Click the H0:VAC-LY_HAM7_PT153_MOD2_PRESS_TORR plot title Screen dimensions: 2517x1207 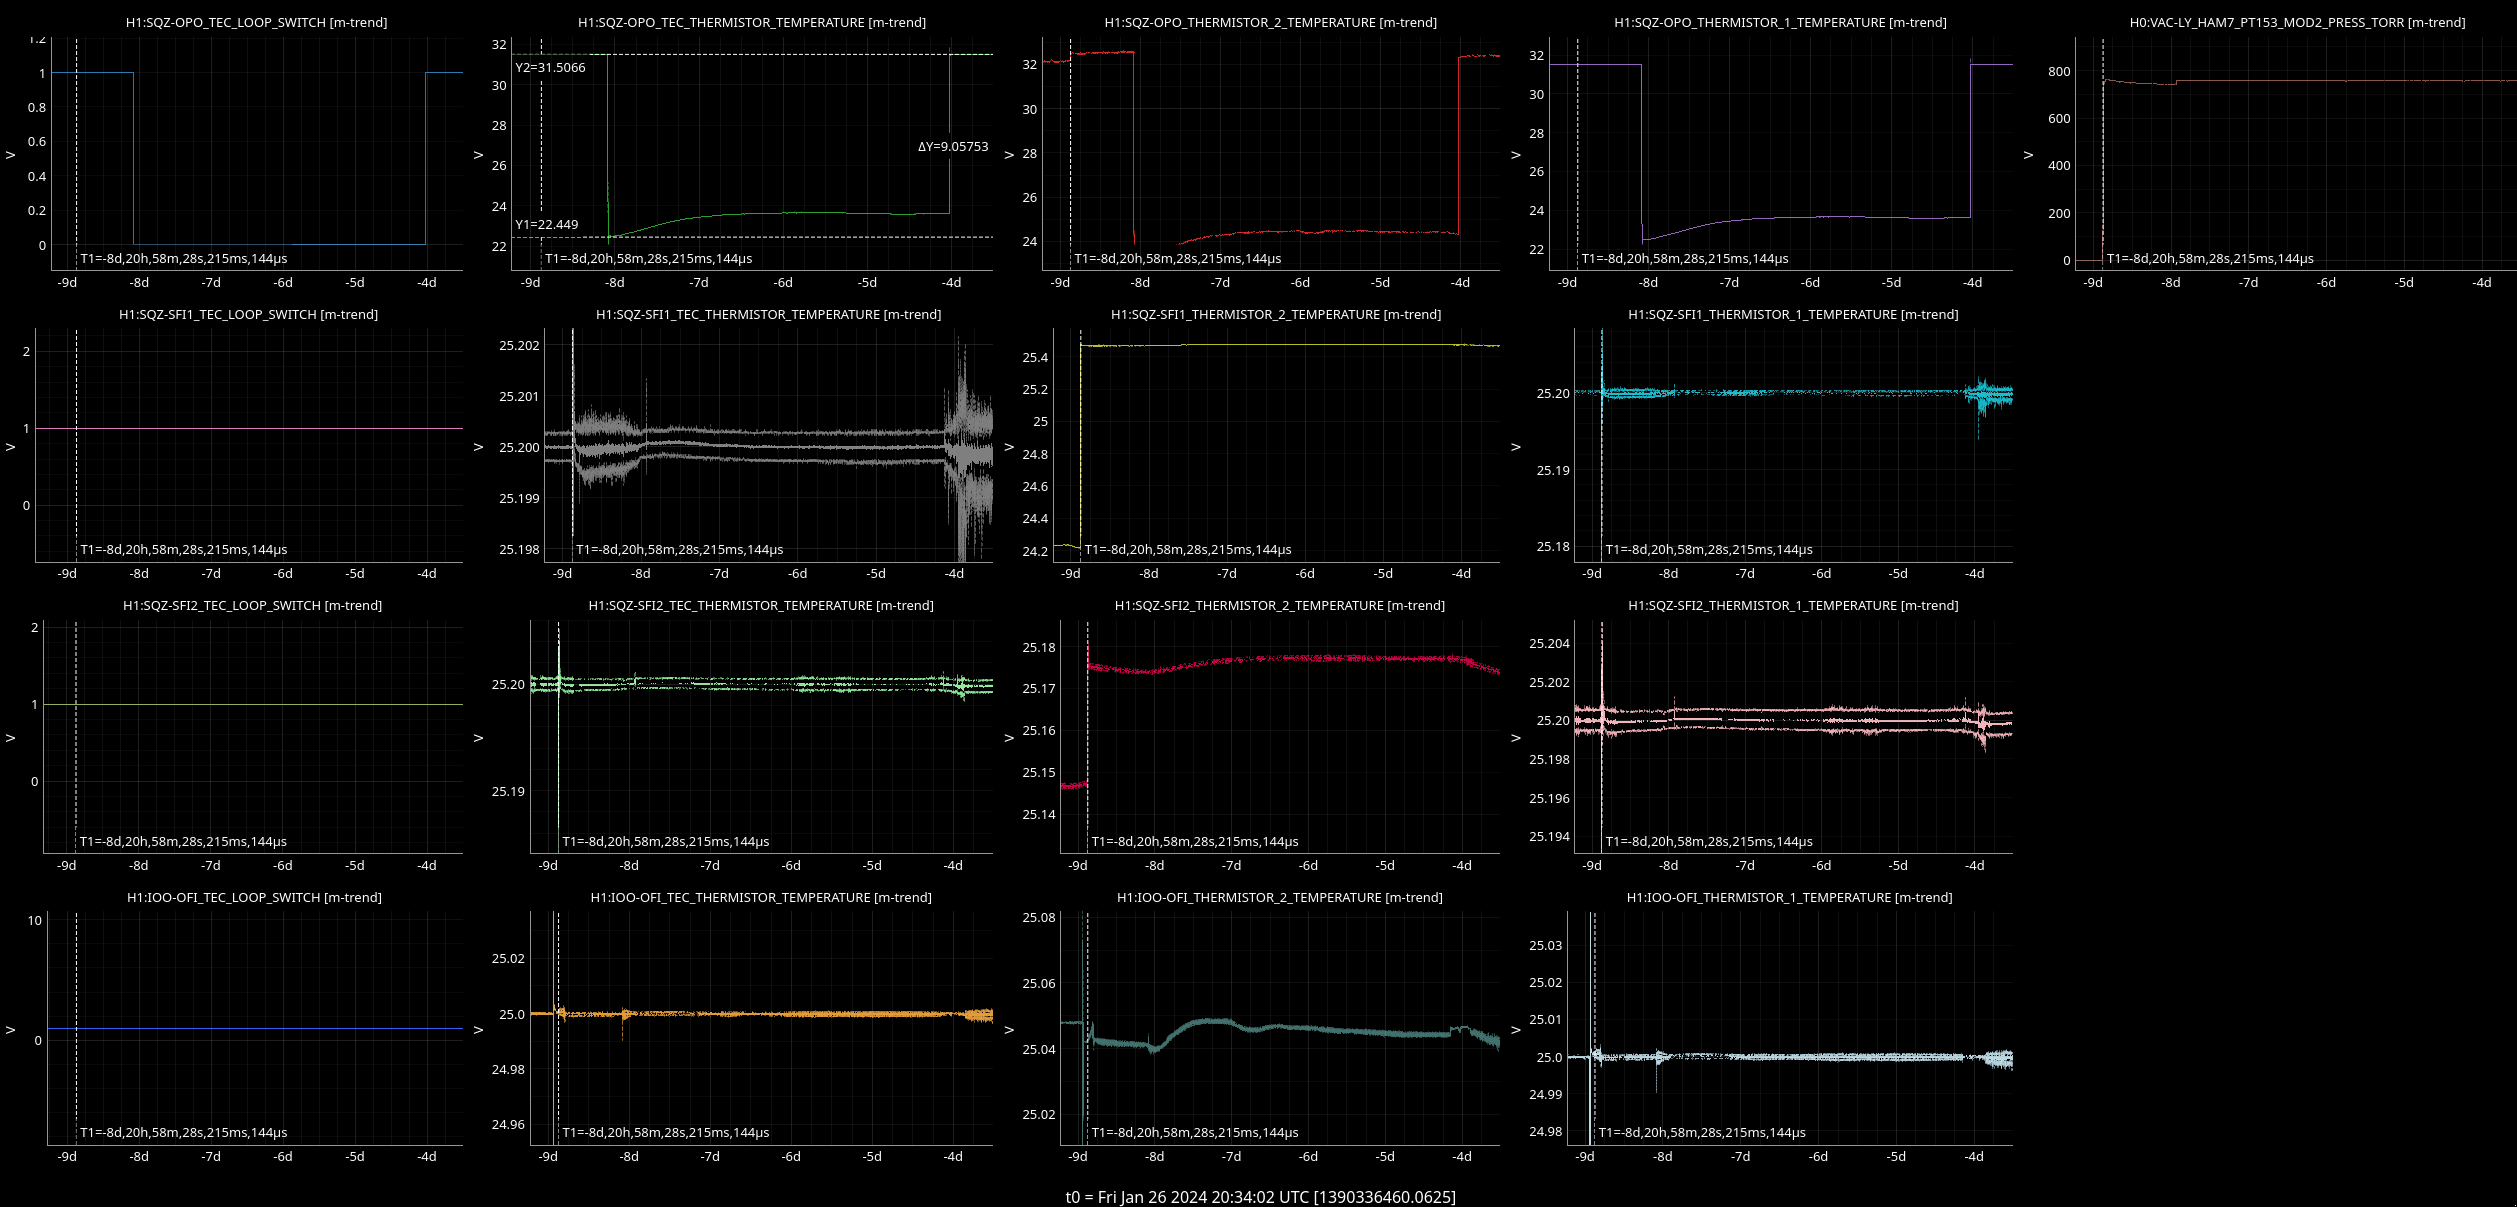(x=2297, y=22)
